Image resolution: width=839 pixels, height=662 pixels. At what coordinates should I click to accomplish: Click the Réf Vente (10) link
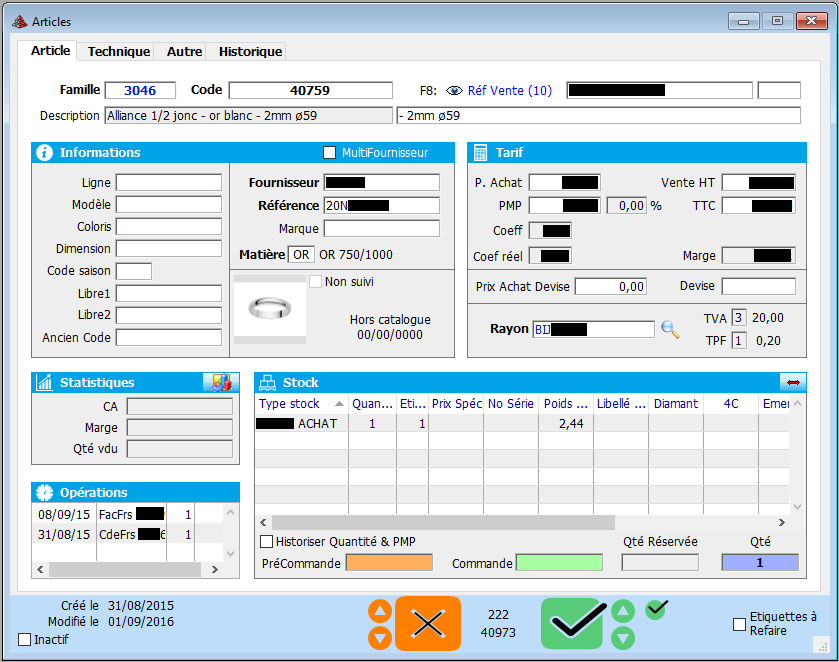(x=509, y=90)
